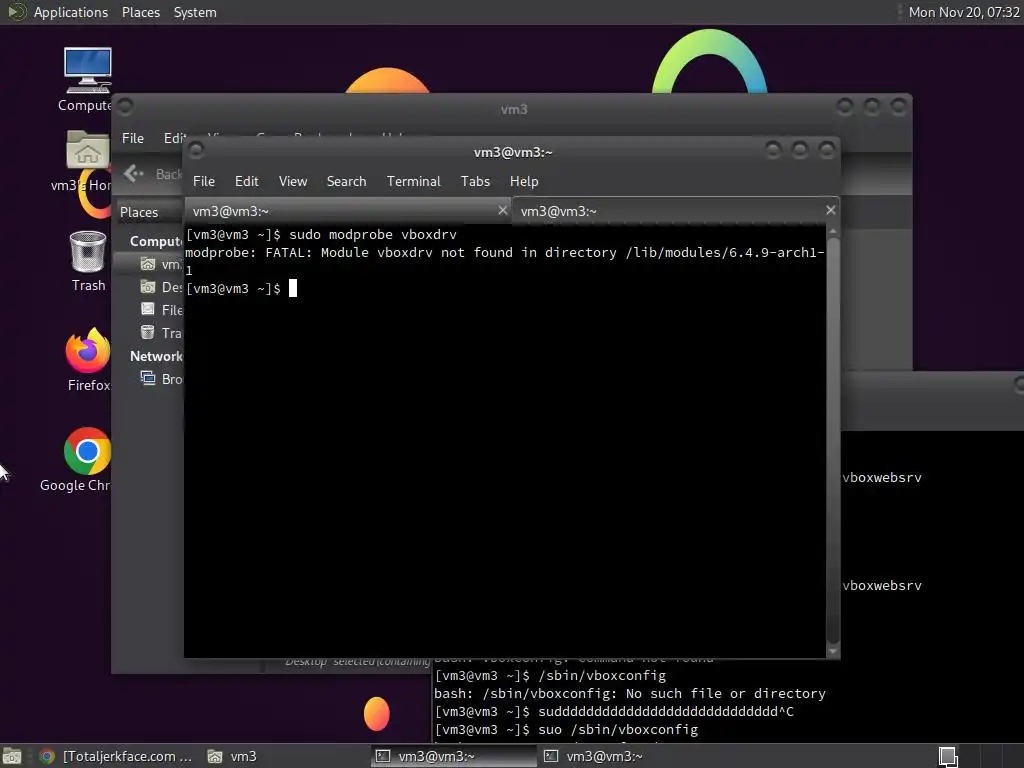Click the terminal vertical scrollbar
The image size is (1024, 768).
833,439
